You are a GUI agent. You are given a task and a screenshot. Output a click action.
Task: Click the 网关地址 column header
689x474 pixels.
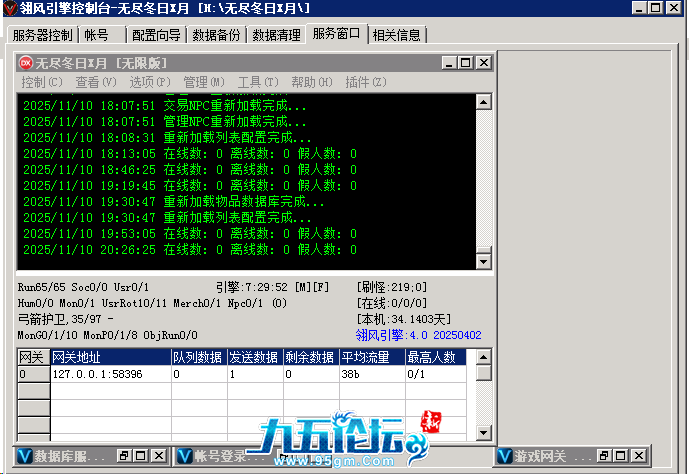[x=111, y=358]
